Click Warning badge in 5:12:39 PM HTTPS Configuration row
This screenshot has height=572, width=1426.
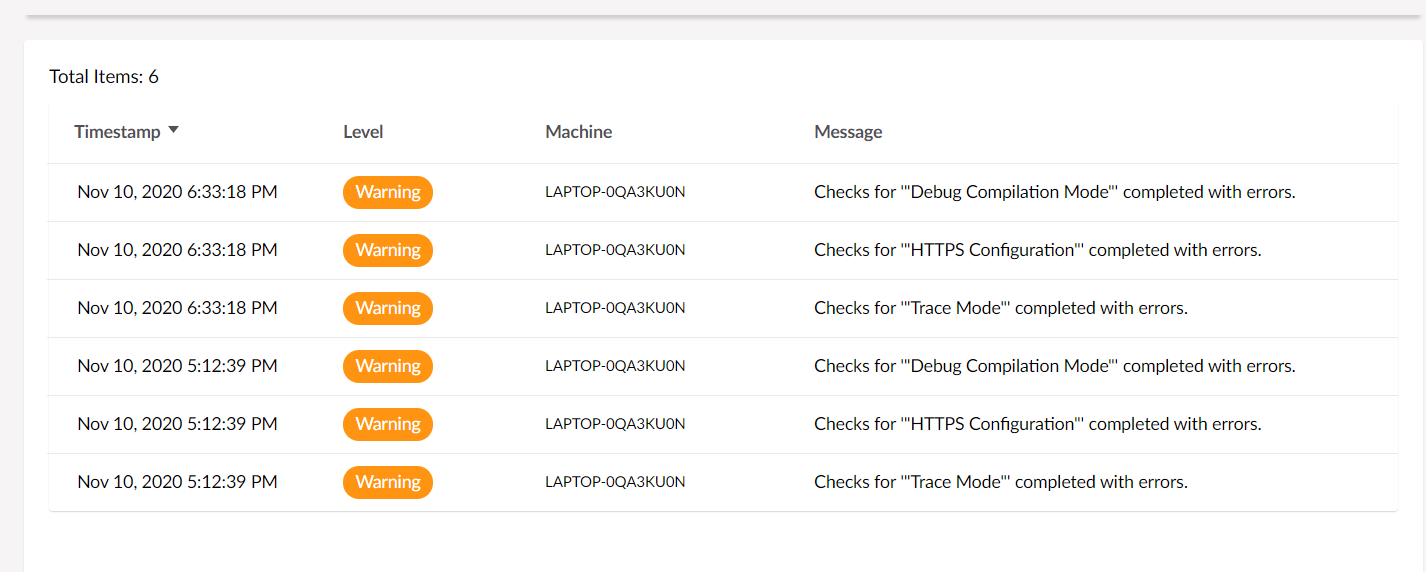coord(388,424)
